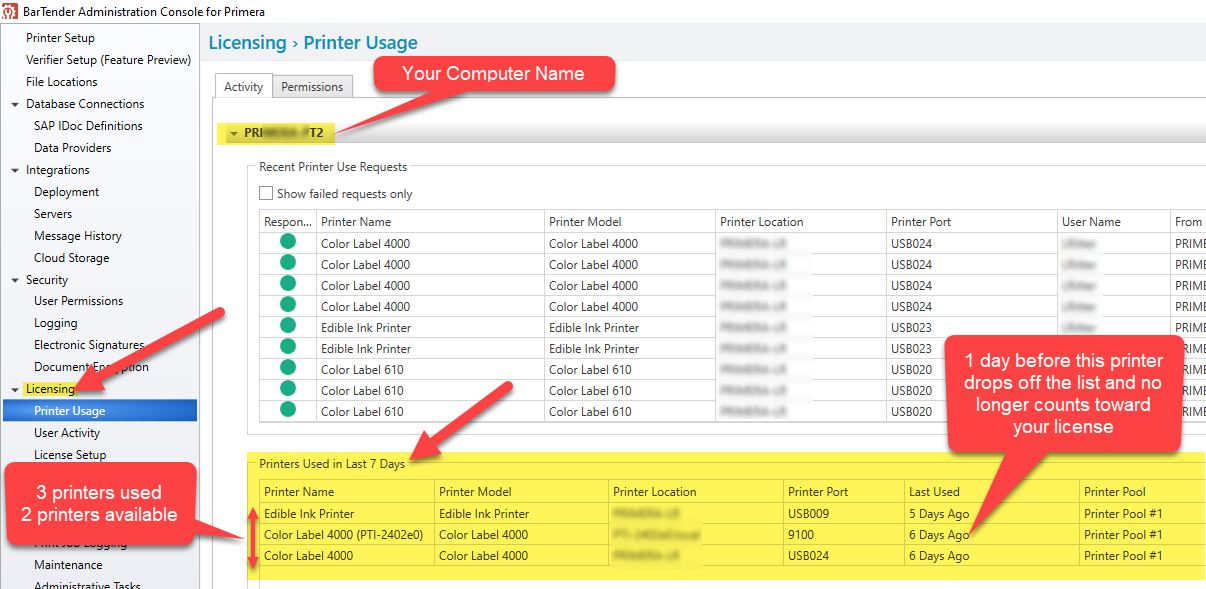This screenshot has width=1206, height=589.
Task: Open SAP IDoc Definitions
Action: click(88, 126)
